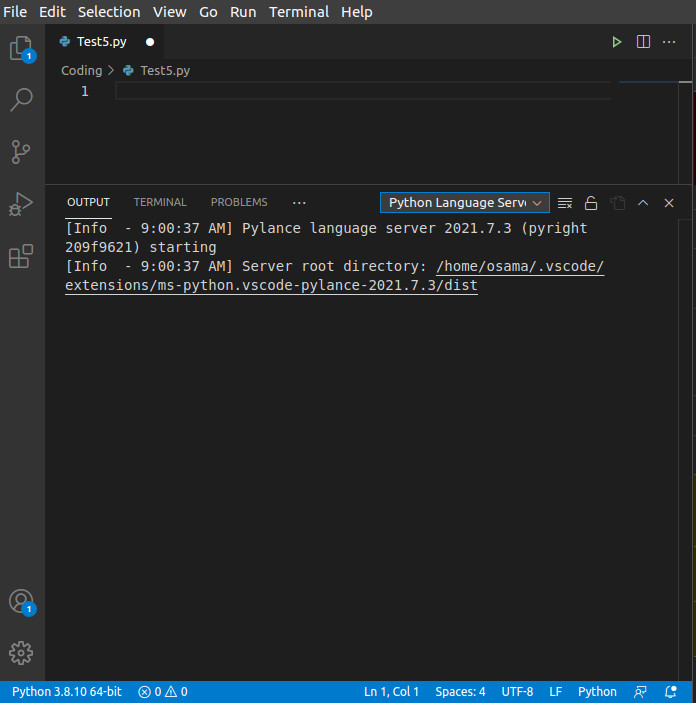
Task: Open the View menu
Action: pos(170,12)
